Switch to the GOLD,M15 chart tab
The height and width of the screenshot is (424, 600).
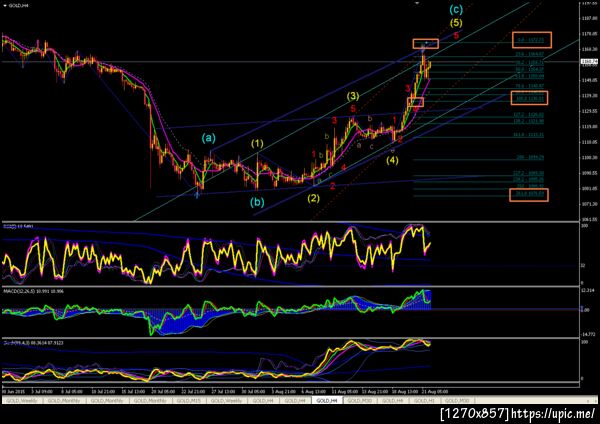189,400
